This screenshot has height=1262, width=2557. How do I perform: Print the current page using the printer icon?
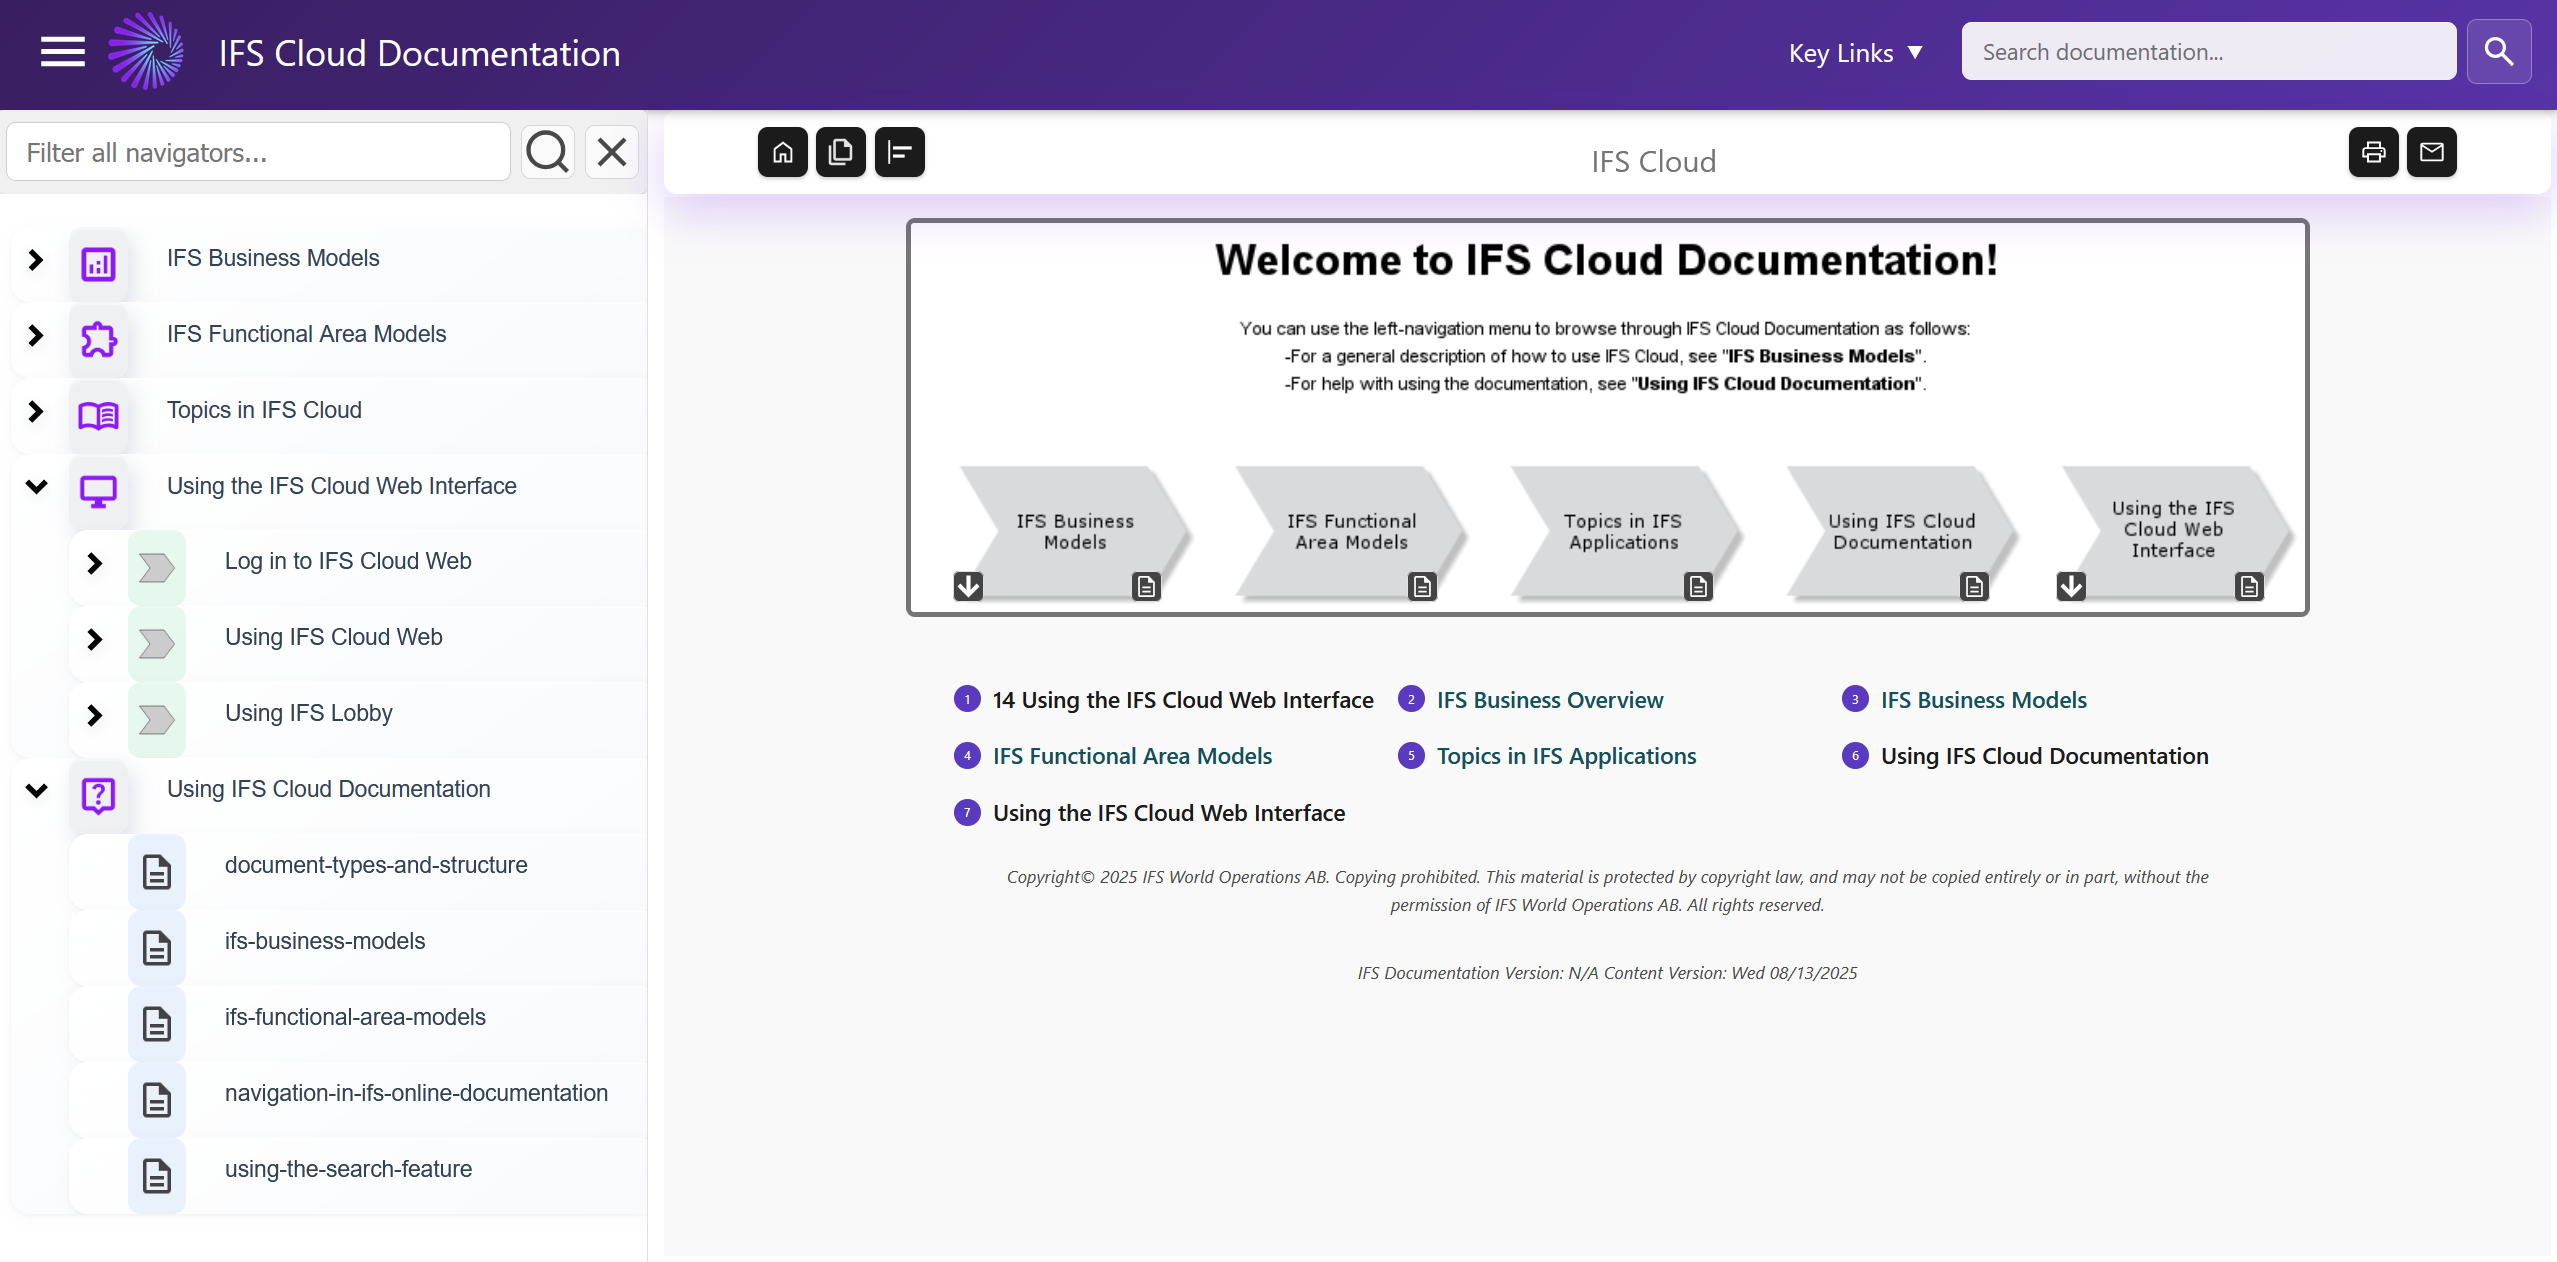(x=2373, y=152)
